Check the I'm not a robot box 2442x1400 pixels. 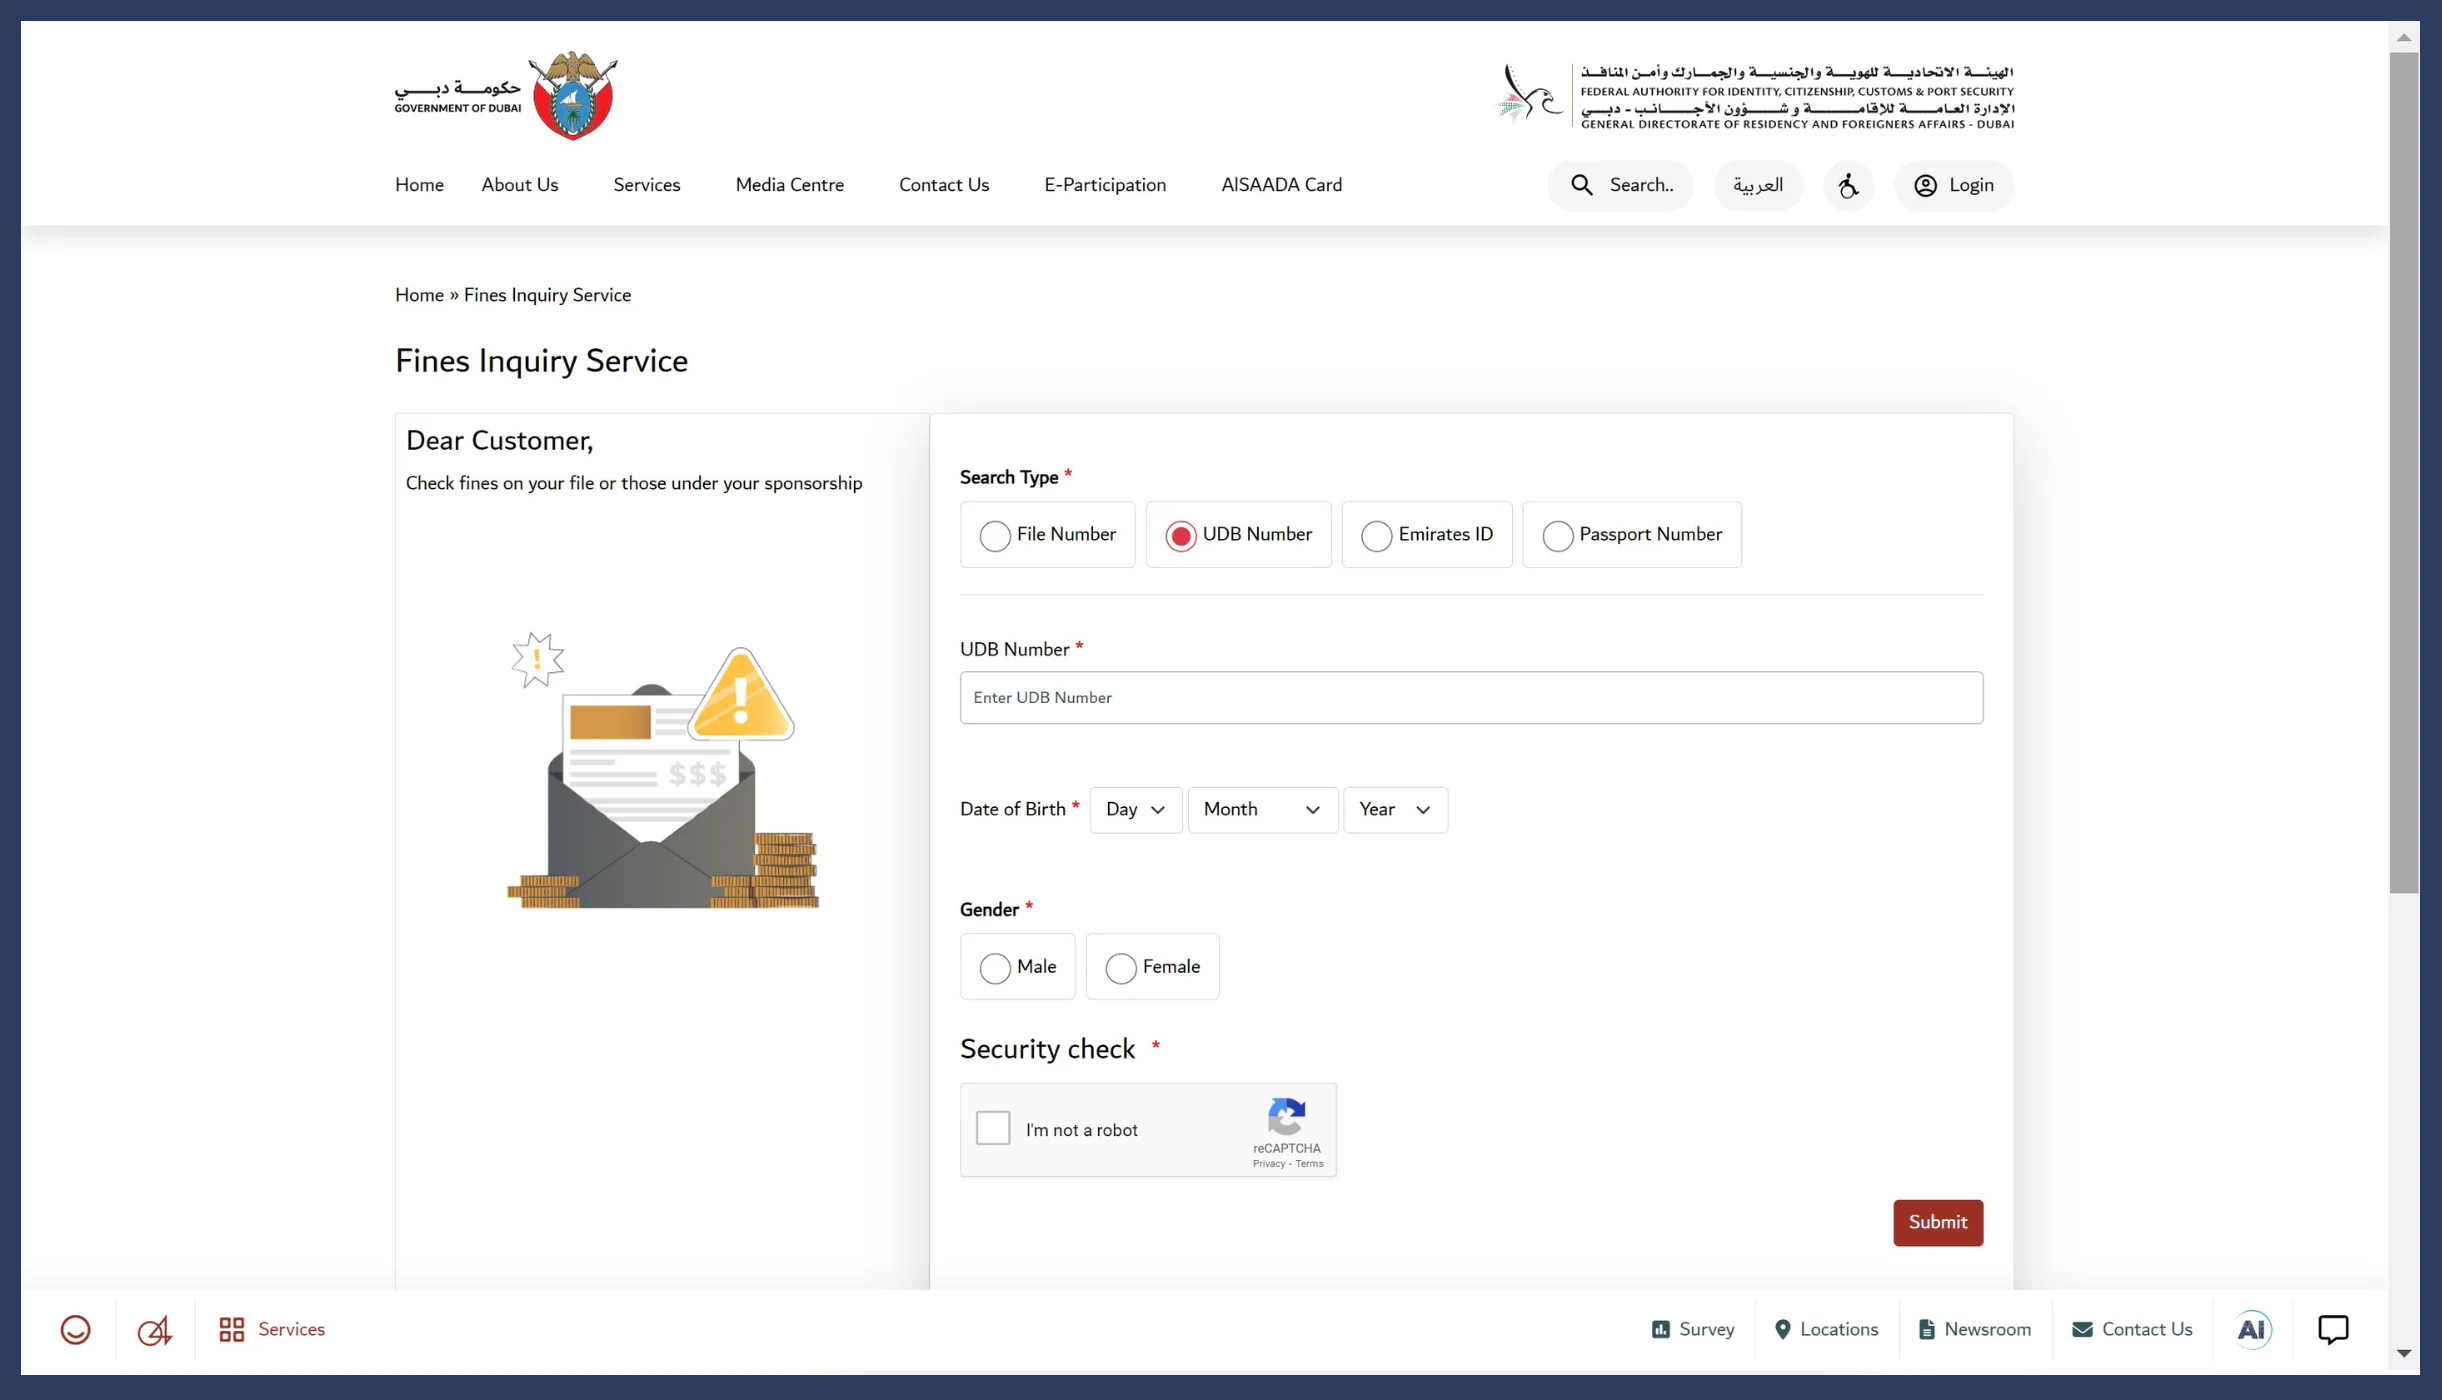(x=993, y=1128)
